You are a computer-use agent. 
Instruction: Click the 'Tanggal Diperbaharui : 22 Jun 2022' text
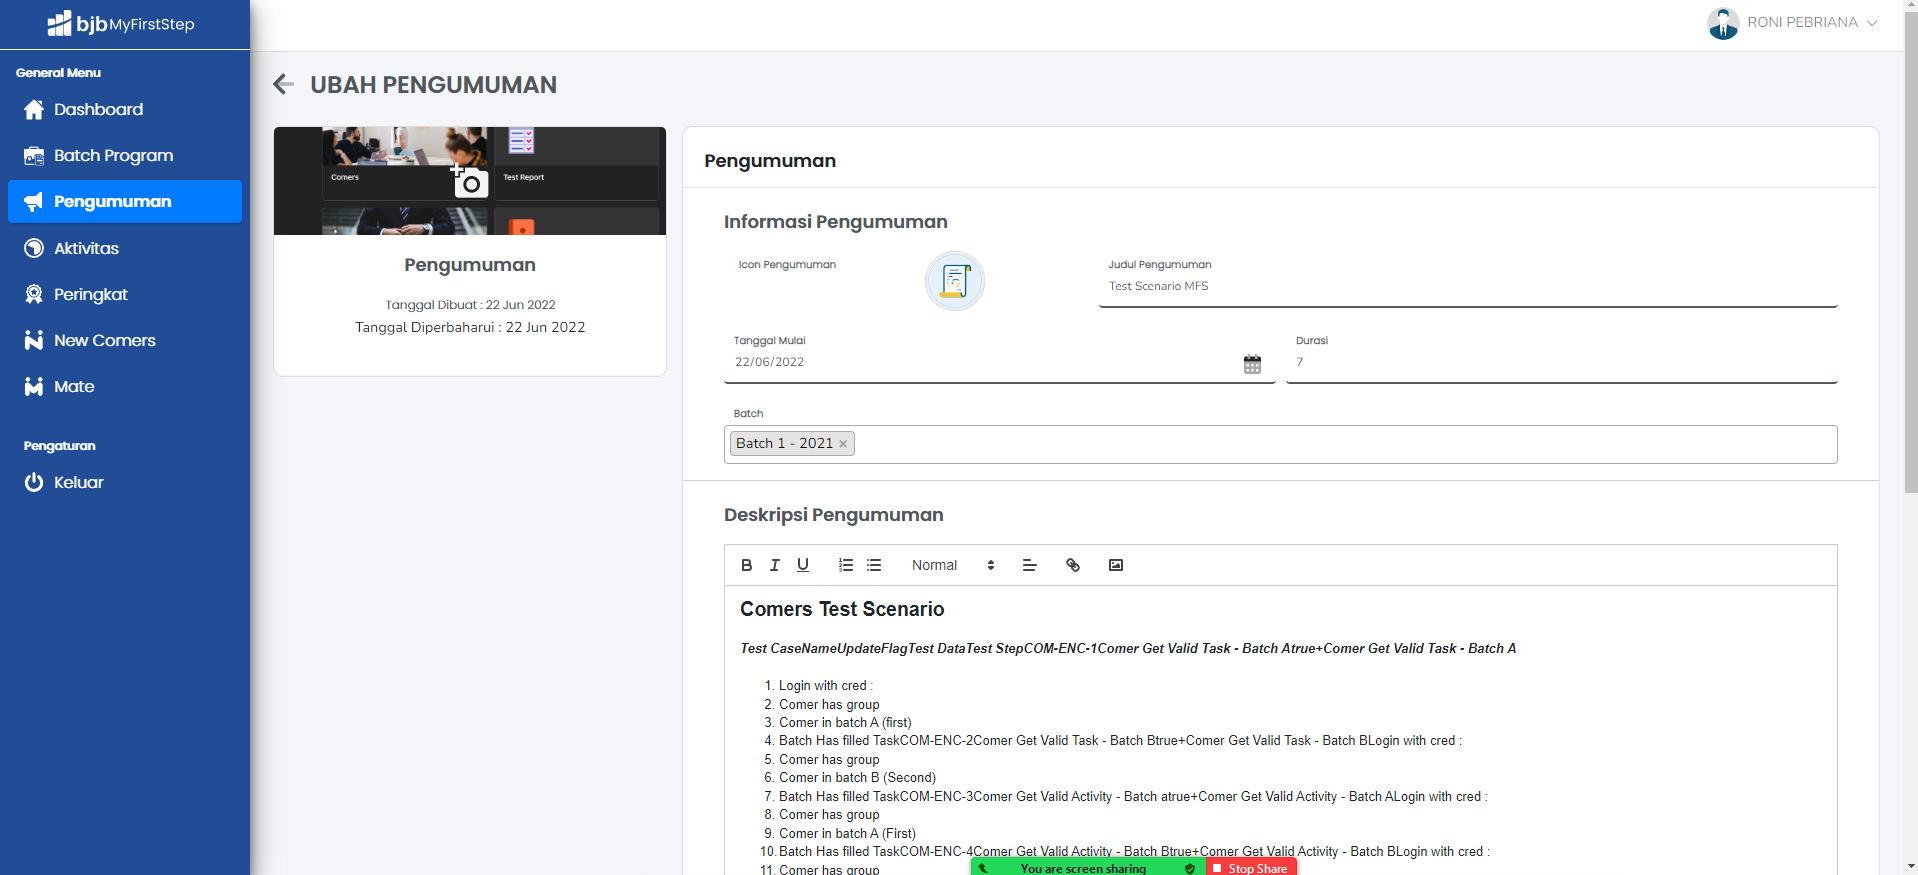click(470, 327)
